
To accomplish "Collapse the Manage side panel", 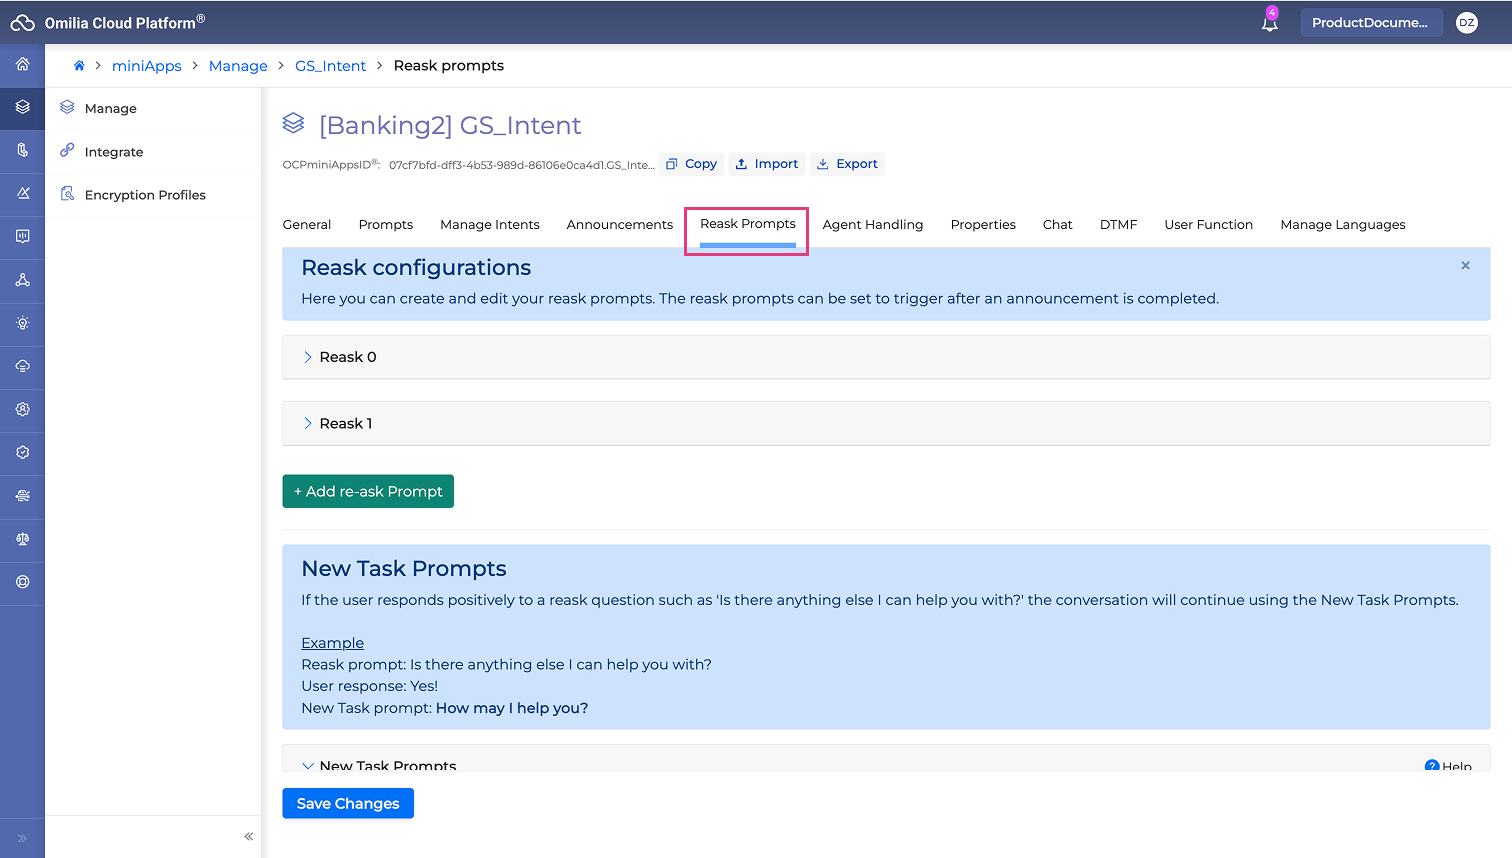I will (248, 836).
